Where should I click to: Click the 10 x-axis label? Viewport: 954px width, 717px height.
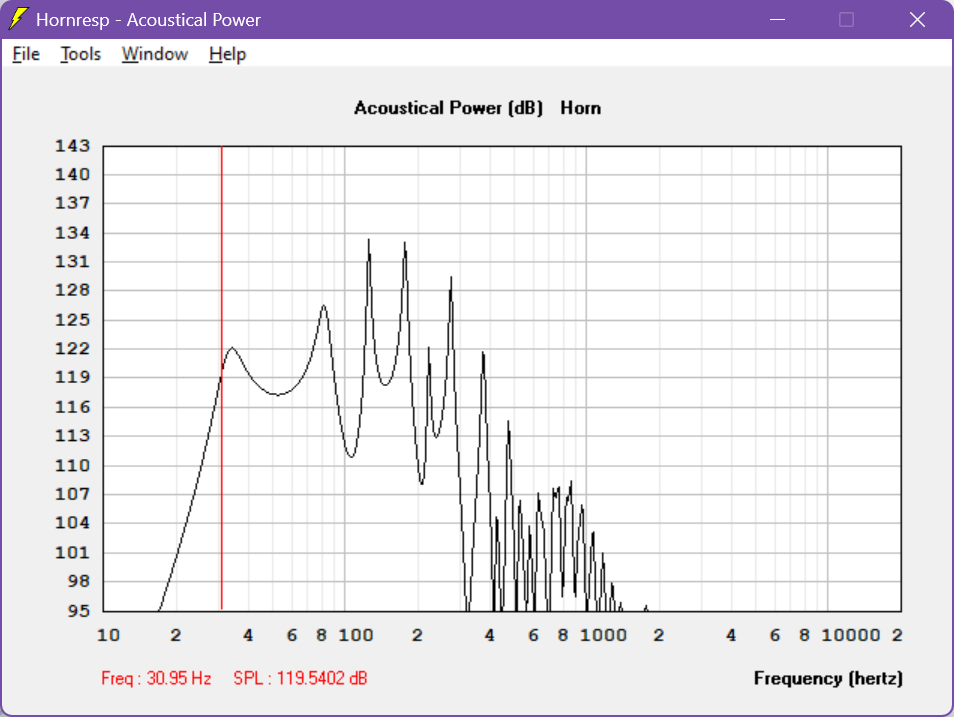[108, 635]
